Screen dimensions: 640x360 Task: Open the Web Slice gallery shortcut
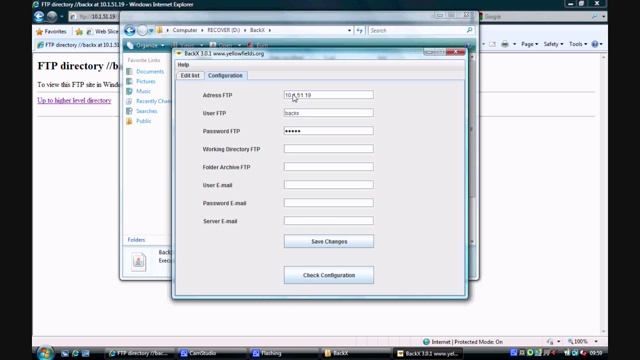coord(102,31)
